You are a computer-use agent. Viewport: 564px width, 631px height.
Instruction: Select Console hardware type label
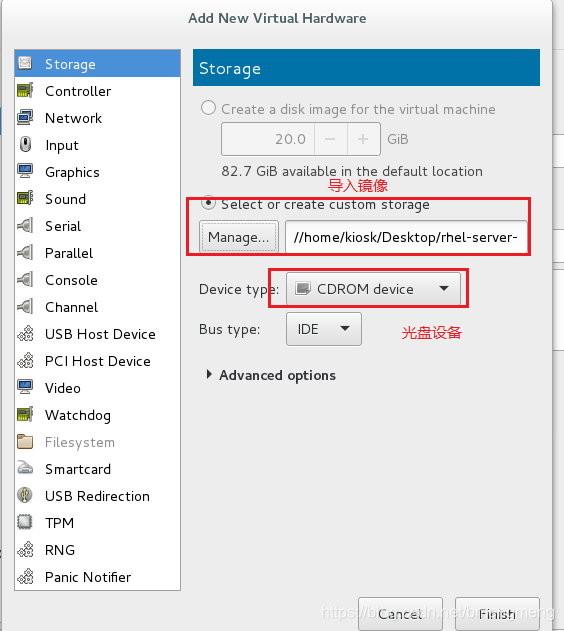tap(71, 280)
